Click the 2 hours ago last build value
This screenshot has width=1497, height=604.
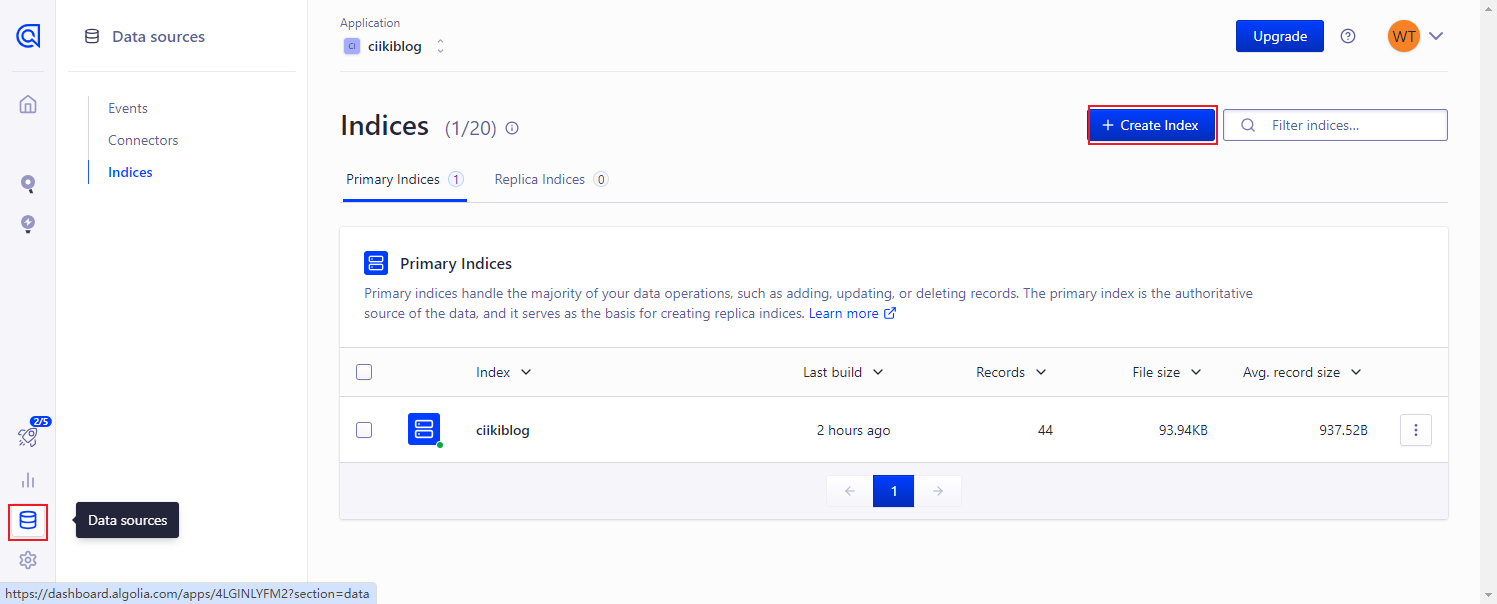tap(853, 430)
